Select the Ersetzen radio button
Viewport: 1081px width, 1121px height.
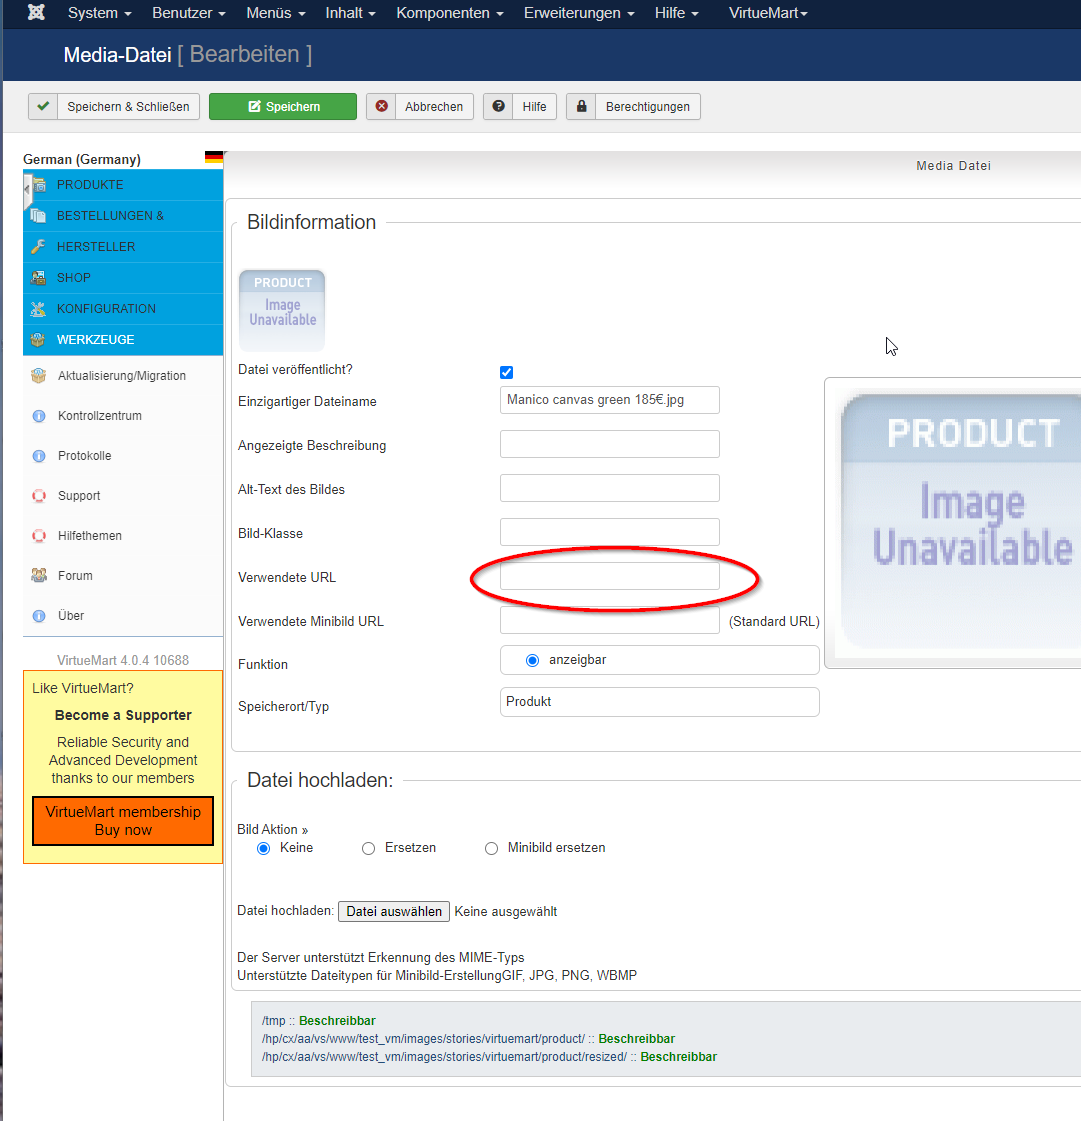pos(368,848)
